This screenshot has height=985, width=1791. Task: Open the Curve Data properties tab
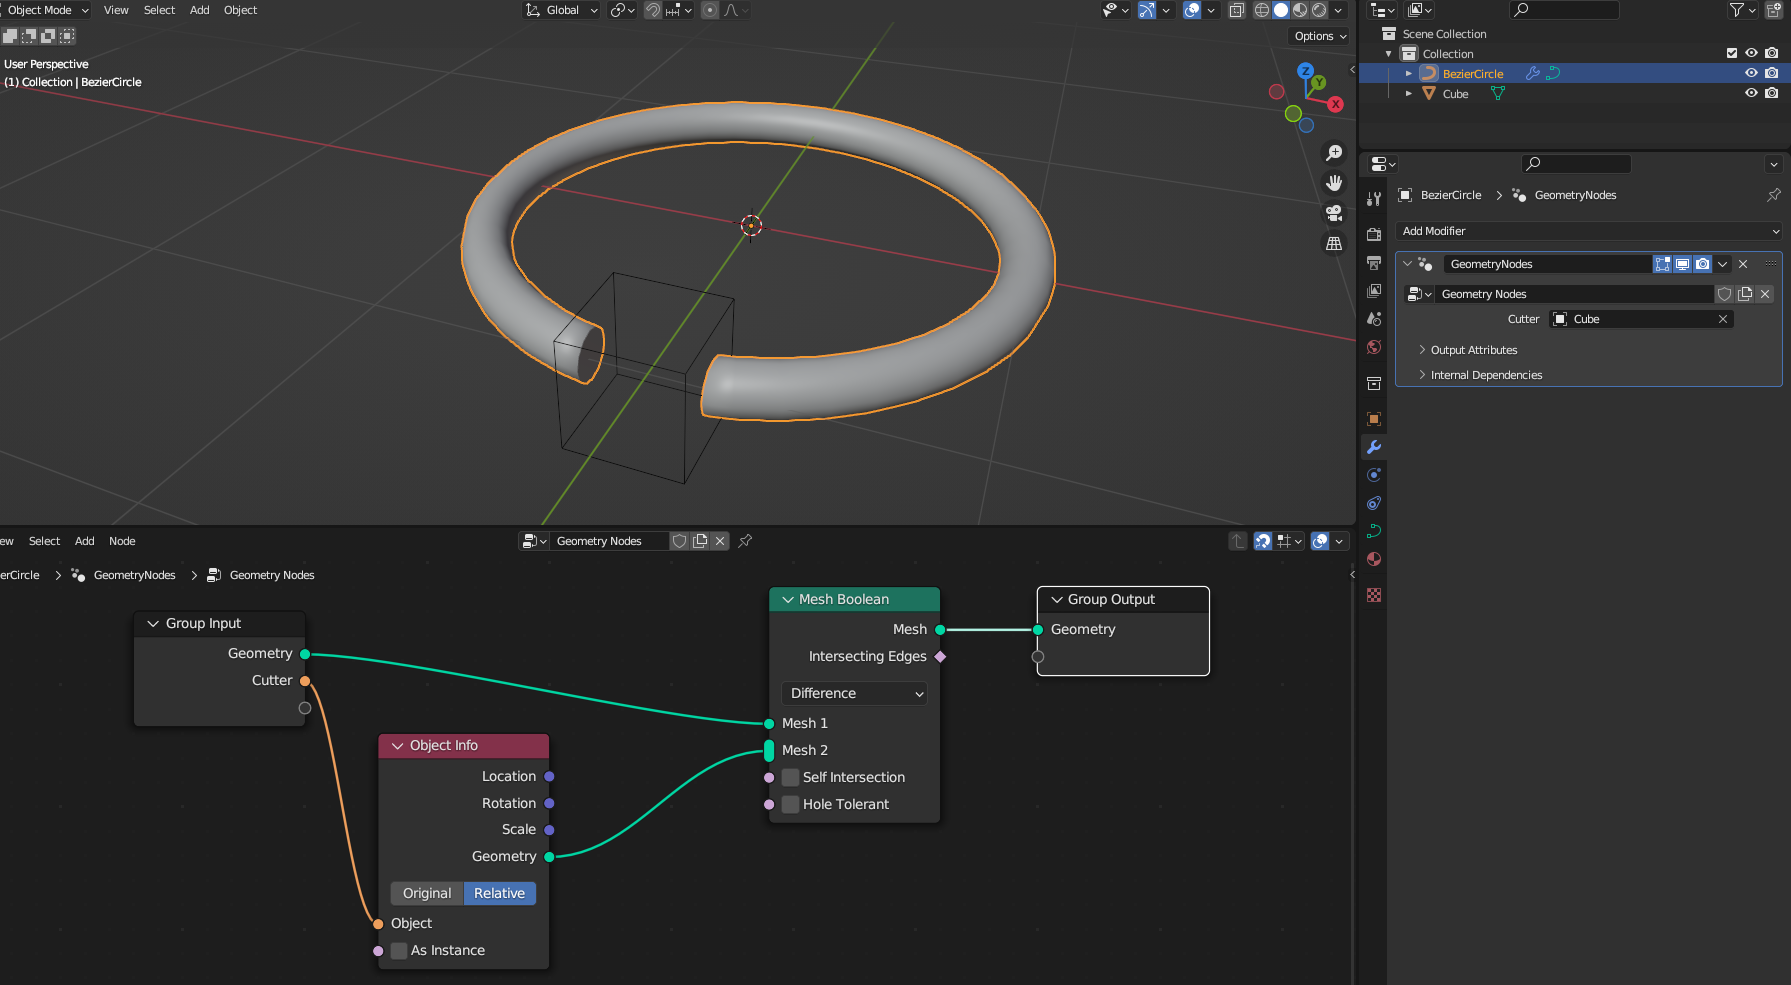(x=1374, y=531)
